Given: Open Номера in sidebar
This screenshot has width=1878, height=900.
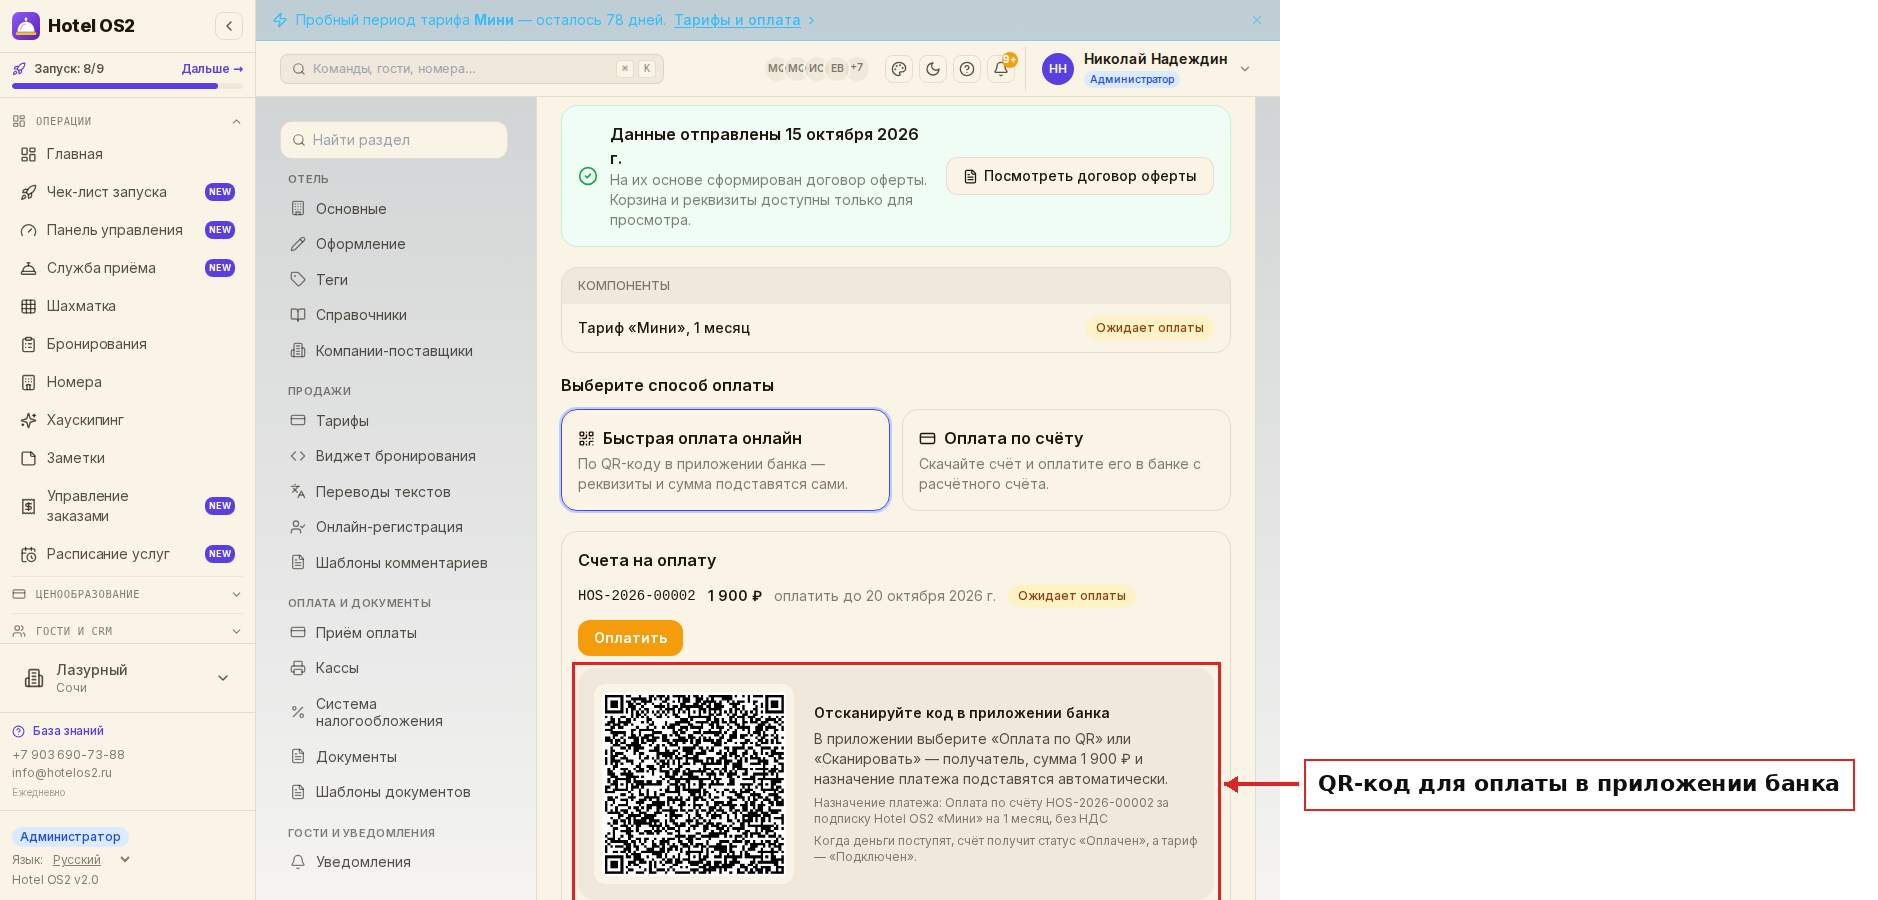Looking at the screenshot, I should [x=127, y=382].
